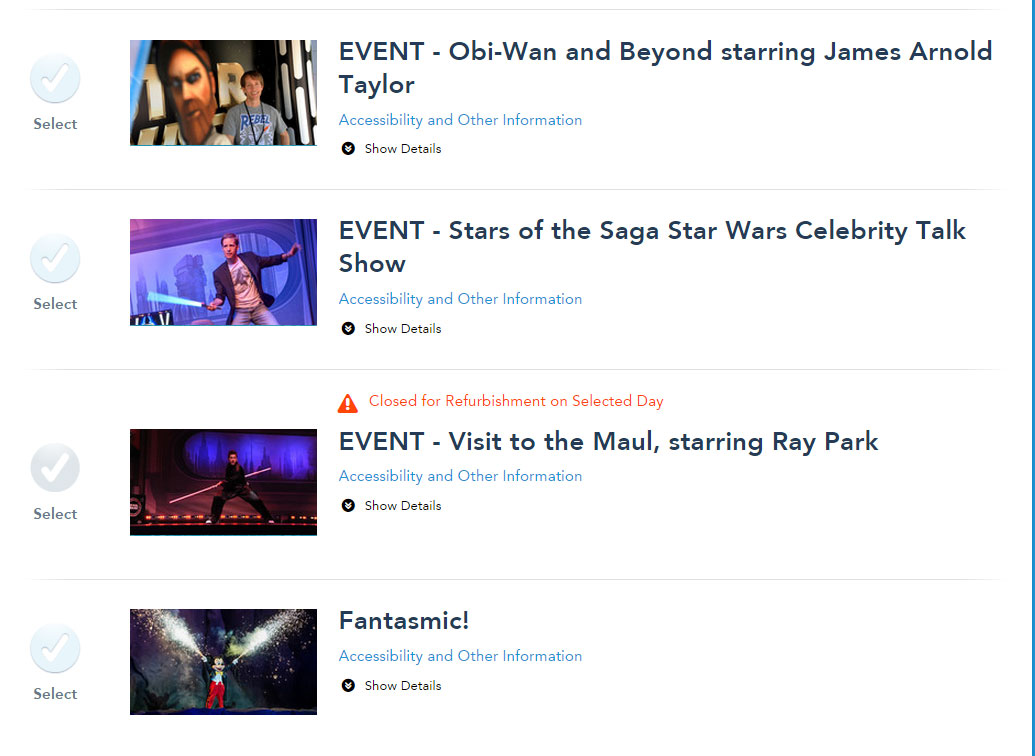
Task: Open Obi-Wan and Beyond event title
Action: coord(665,68)
